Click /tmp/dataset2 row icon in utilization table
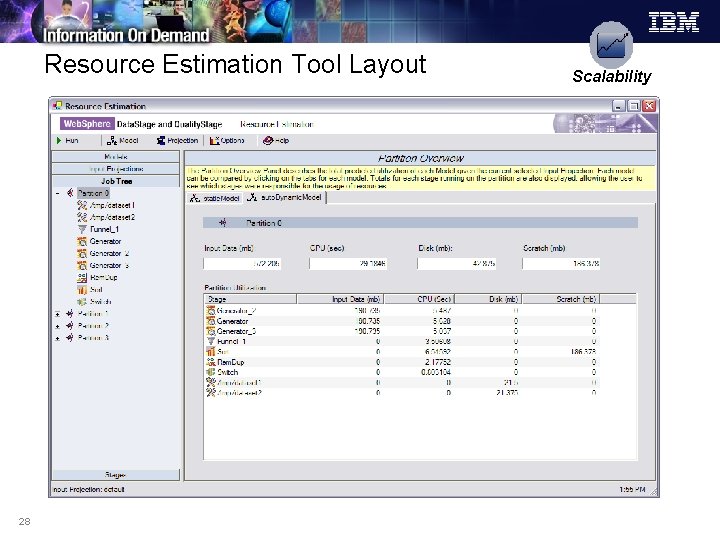 (211, 392)
